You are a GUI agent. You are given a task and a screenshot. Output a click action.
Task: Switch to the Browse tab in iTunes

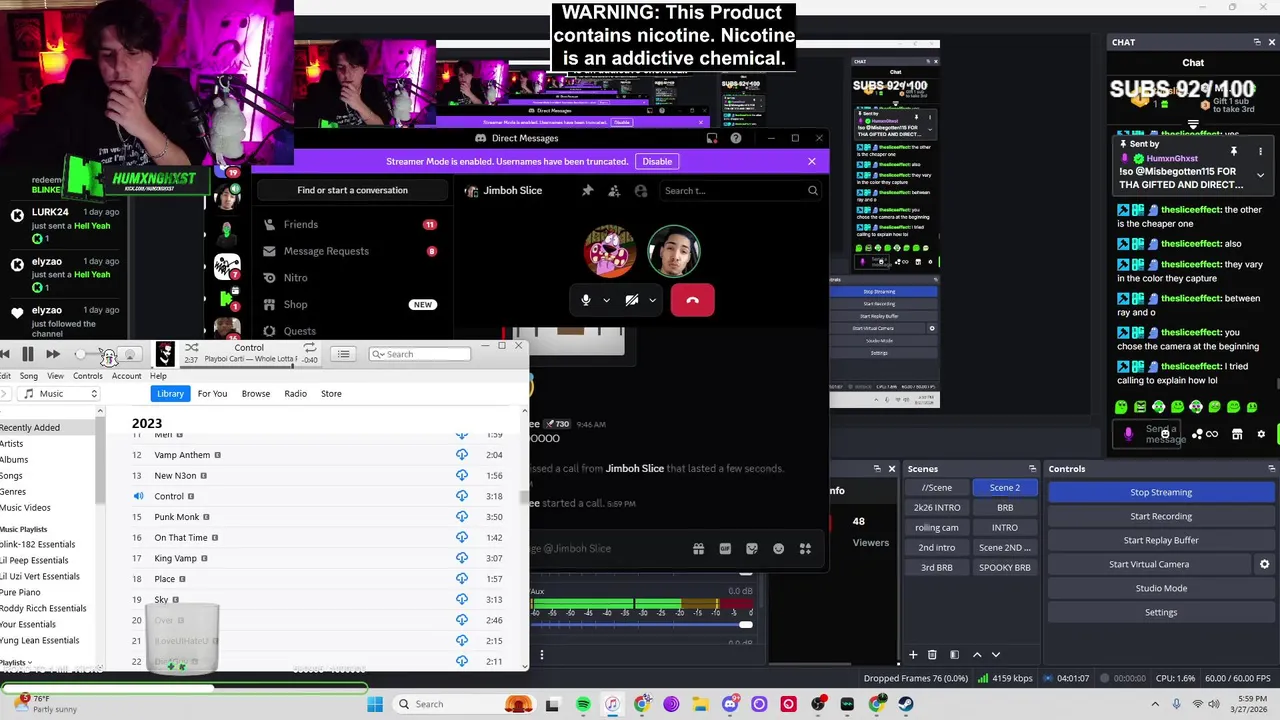tap(256, 394)
